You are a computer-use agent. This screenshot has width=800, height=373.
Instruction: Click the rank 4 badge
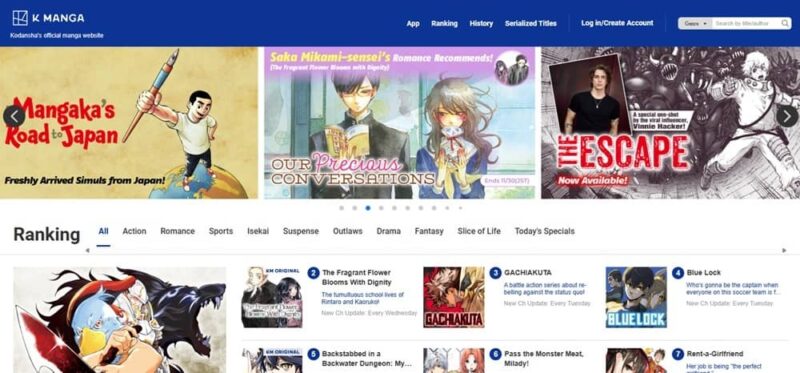[x=678, y=273]
